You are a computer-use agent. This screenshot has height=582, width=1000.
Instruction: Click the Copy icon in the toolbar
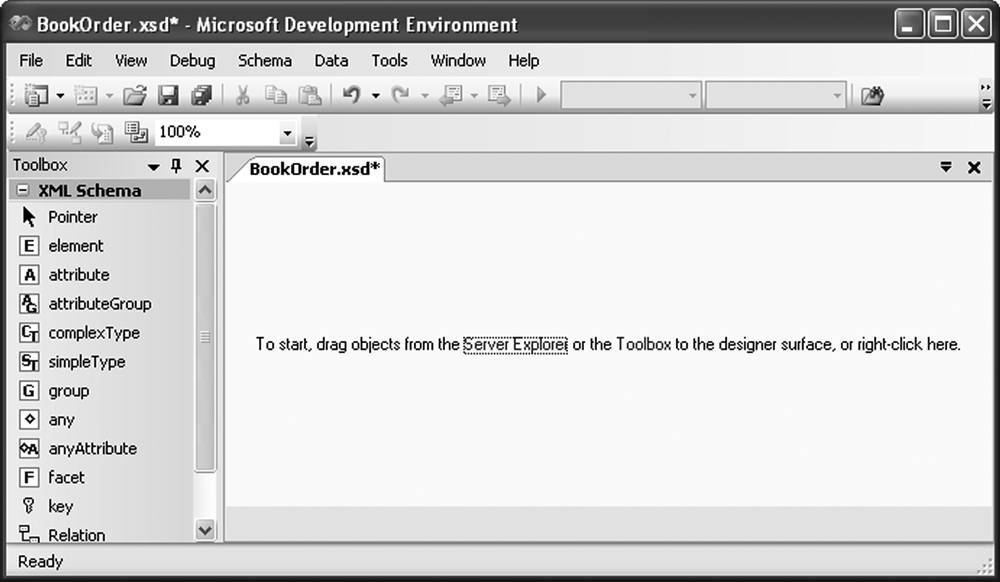[276, 96]
